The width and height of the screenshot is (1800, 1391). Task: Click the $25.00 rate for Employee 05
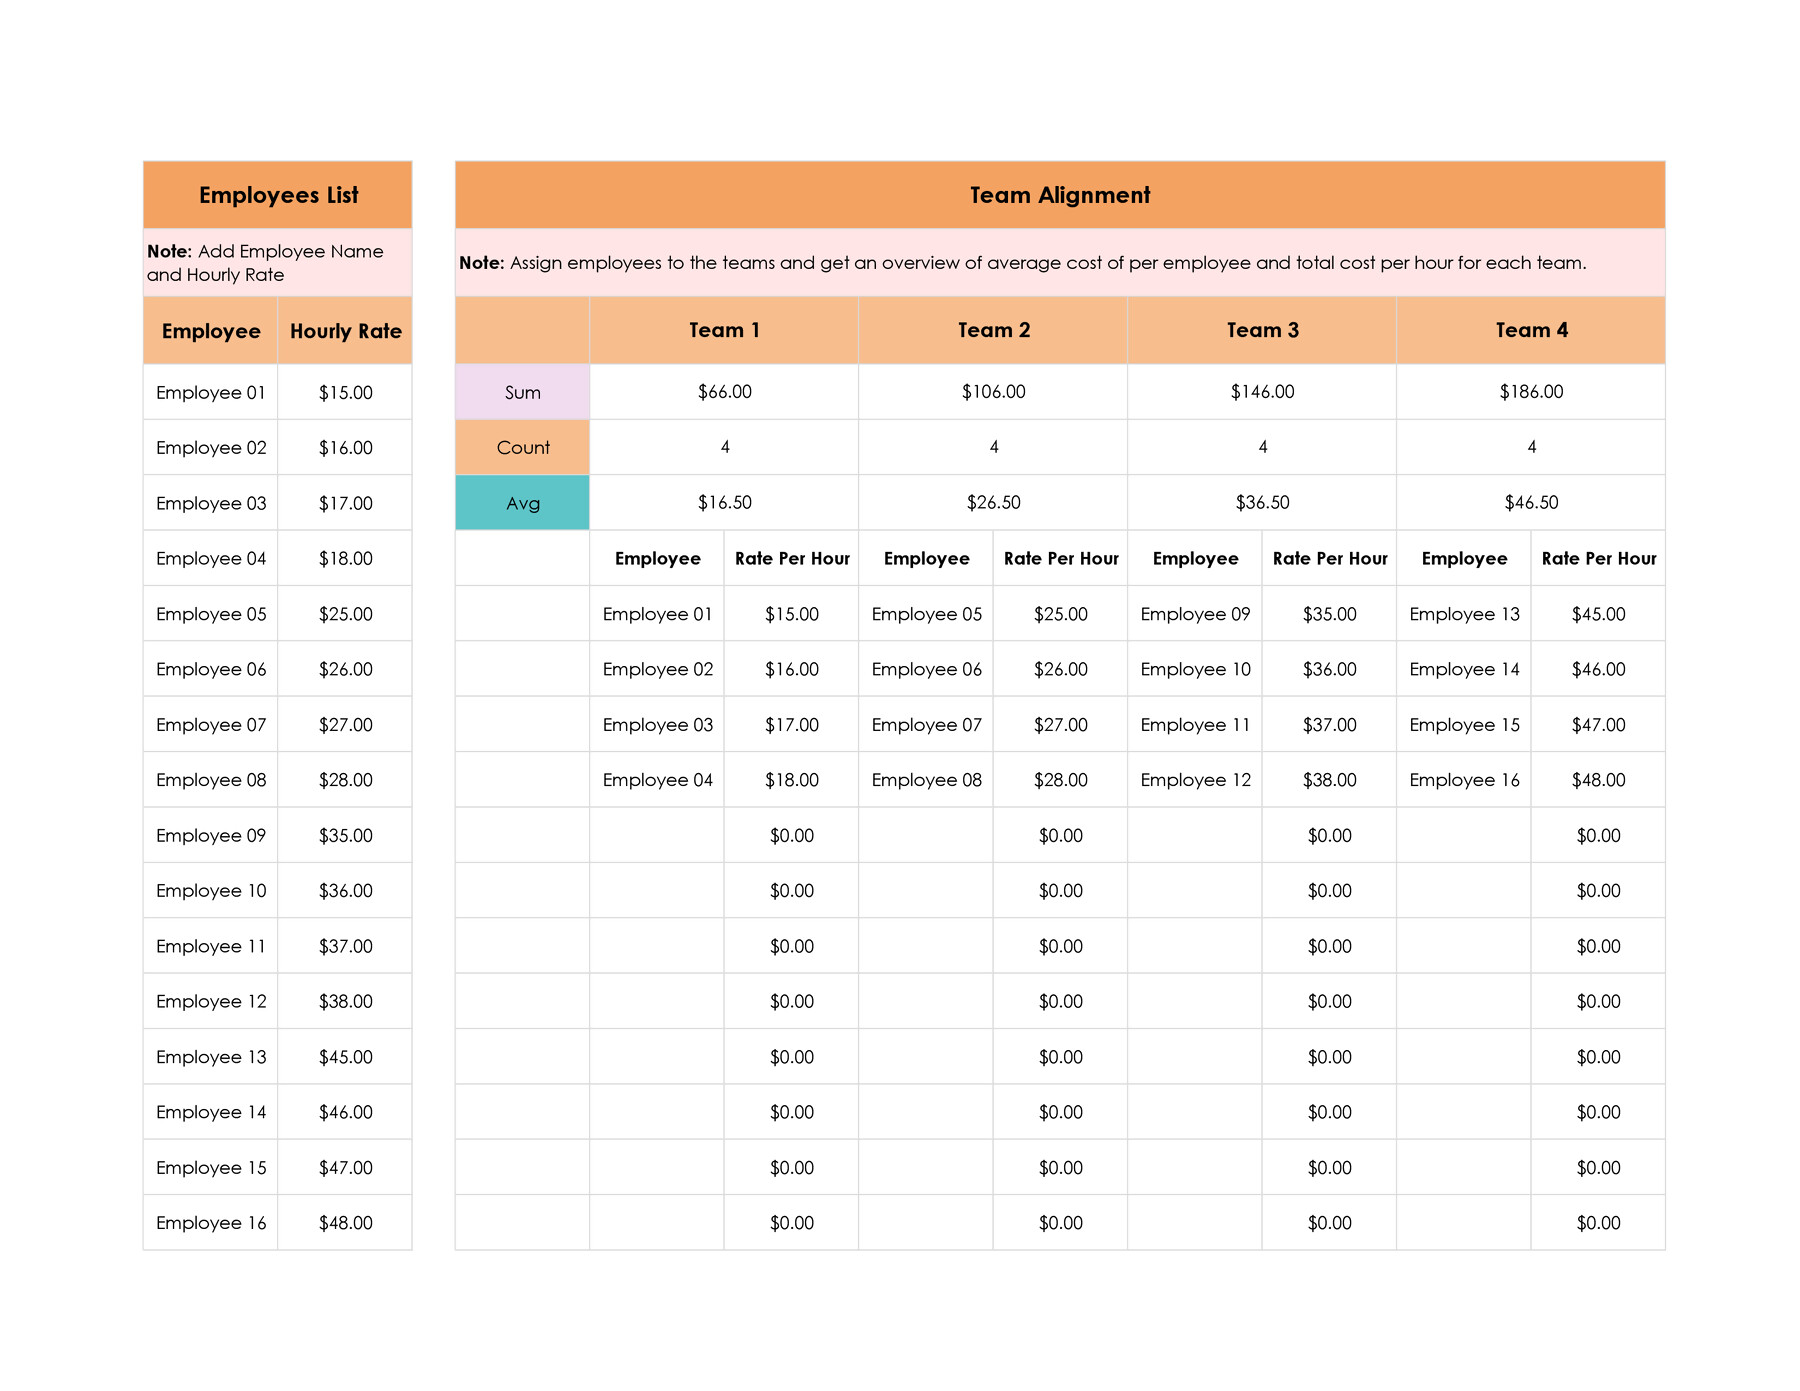pyautogui.click(x=1060, y=614)
